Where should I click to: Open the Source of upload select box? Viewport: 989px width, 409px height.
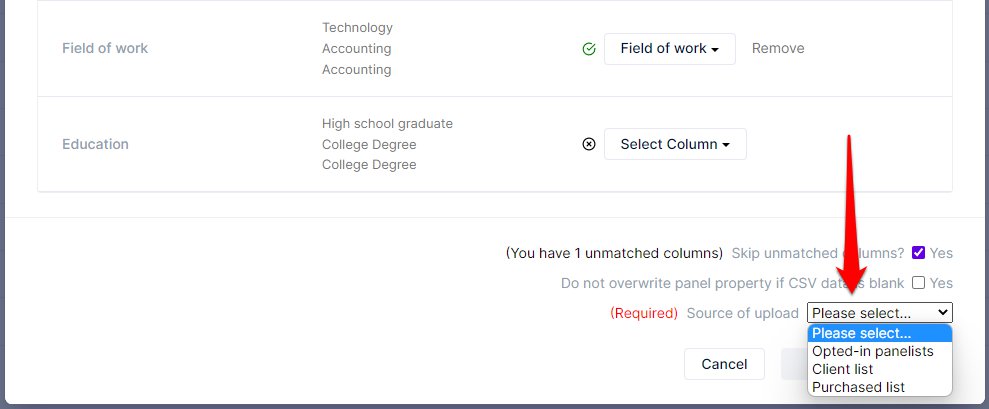click(x=880, y=313)
